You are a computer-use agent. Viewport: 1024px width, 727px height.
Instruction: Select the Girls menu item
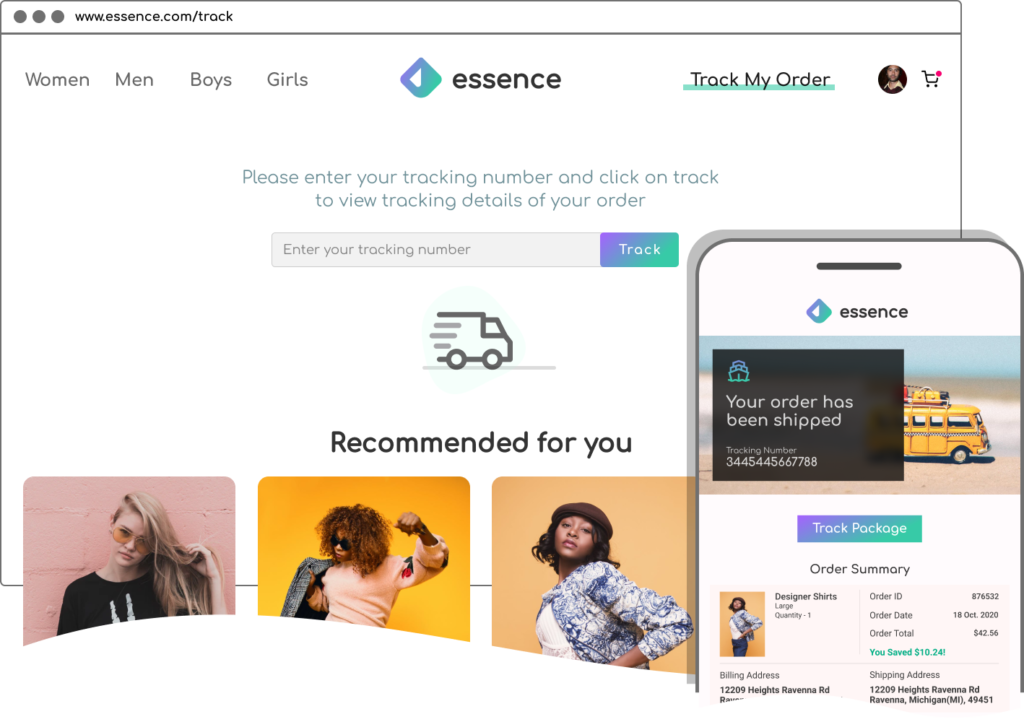coord(287,80)
